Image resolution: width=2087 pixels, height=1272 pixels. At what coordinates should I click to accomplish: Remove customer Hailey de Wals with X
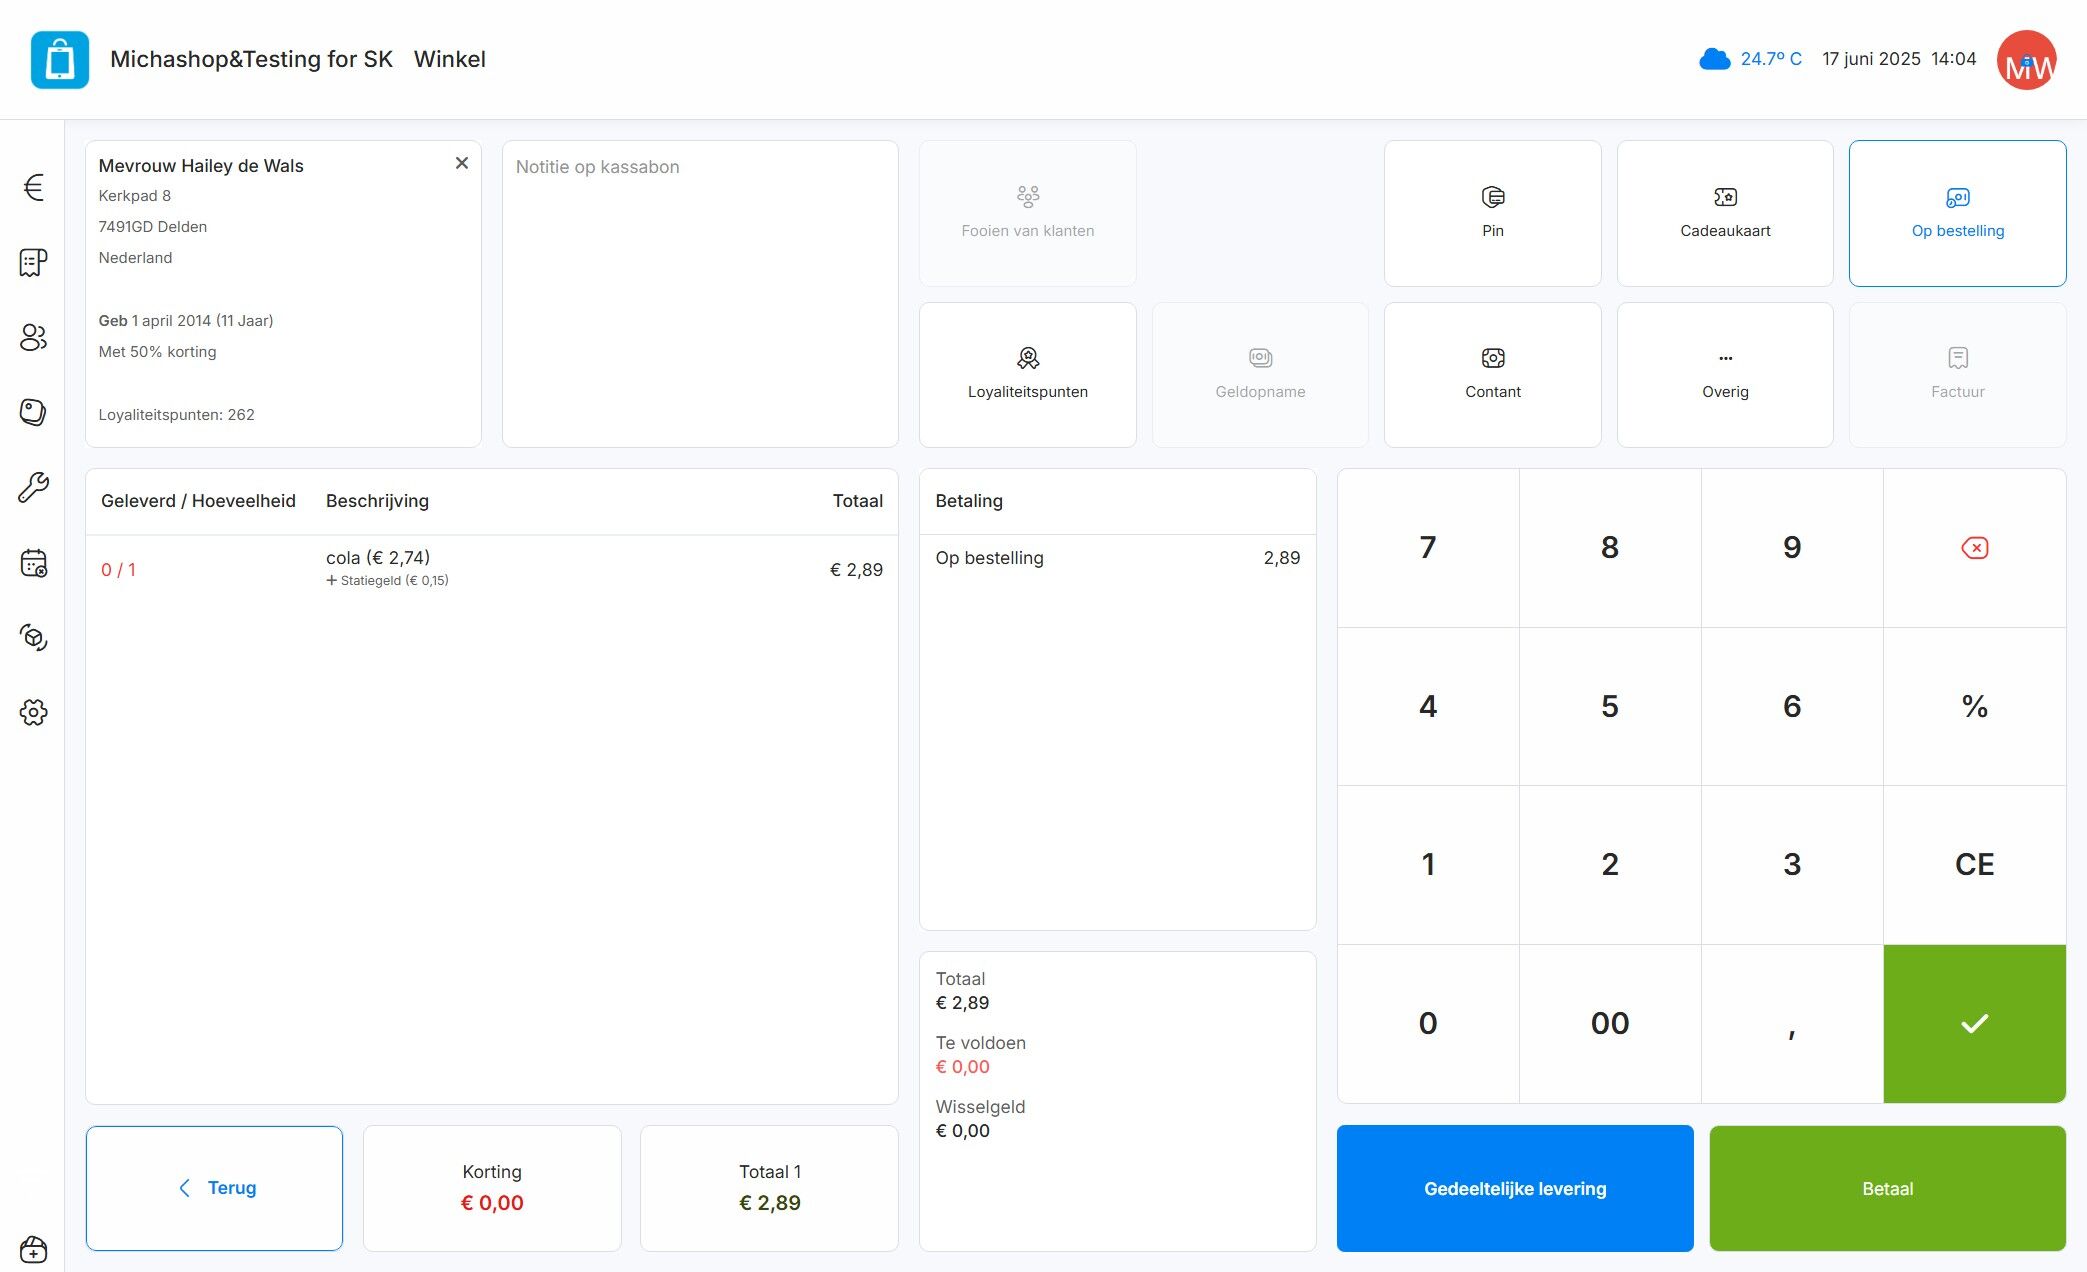click(462, 163)
